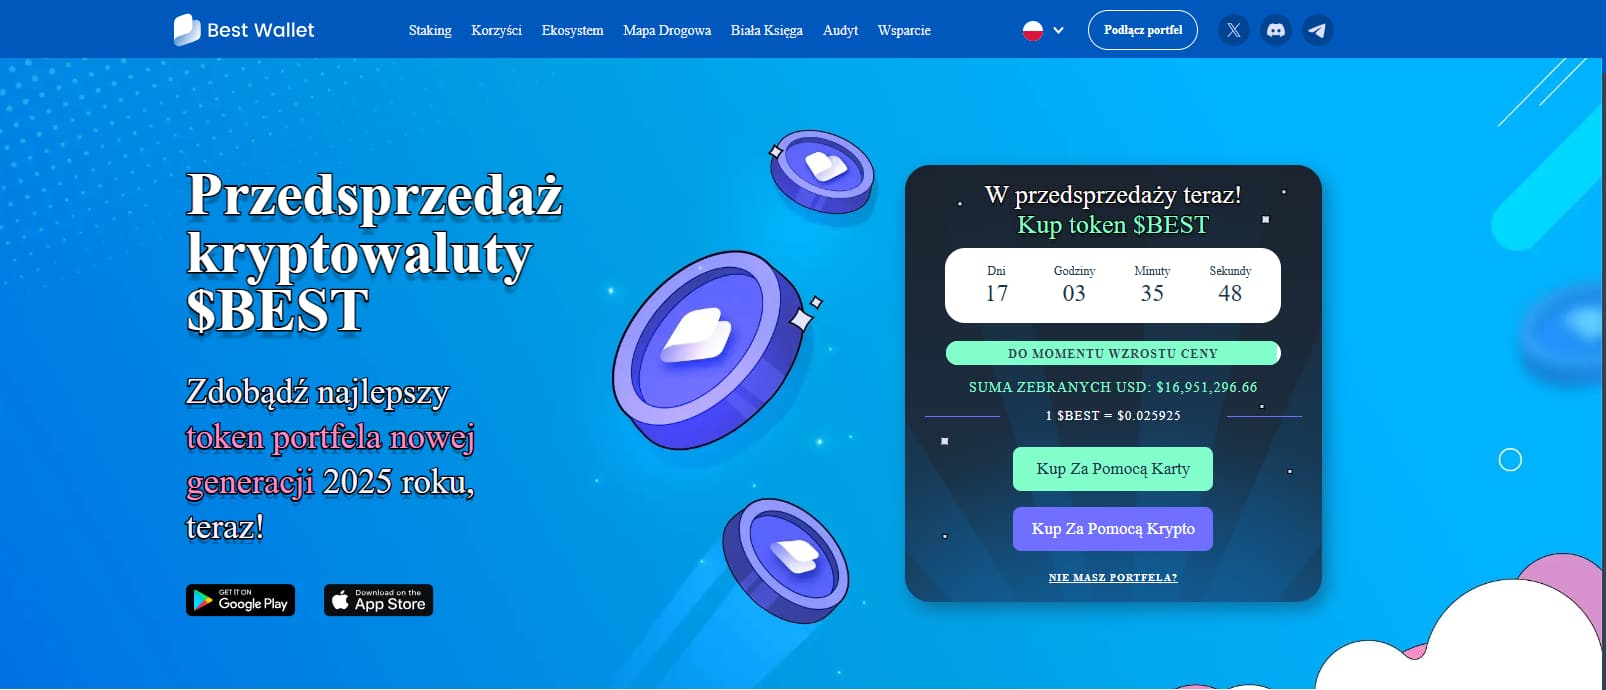Click the Podłącz portfel button
The image size is (1606, 690).
1143,30
